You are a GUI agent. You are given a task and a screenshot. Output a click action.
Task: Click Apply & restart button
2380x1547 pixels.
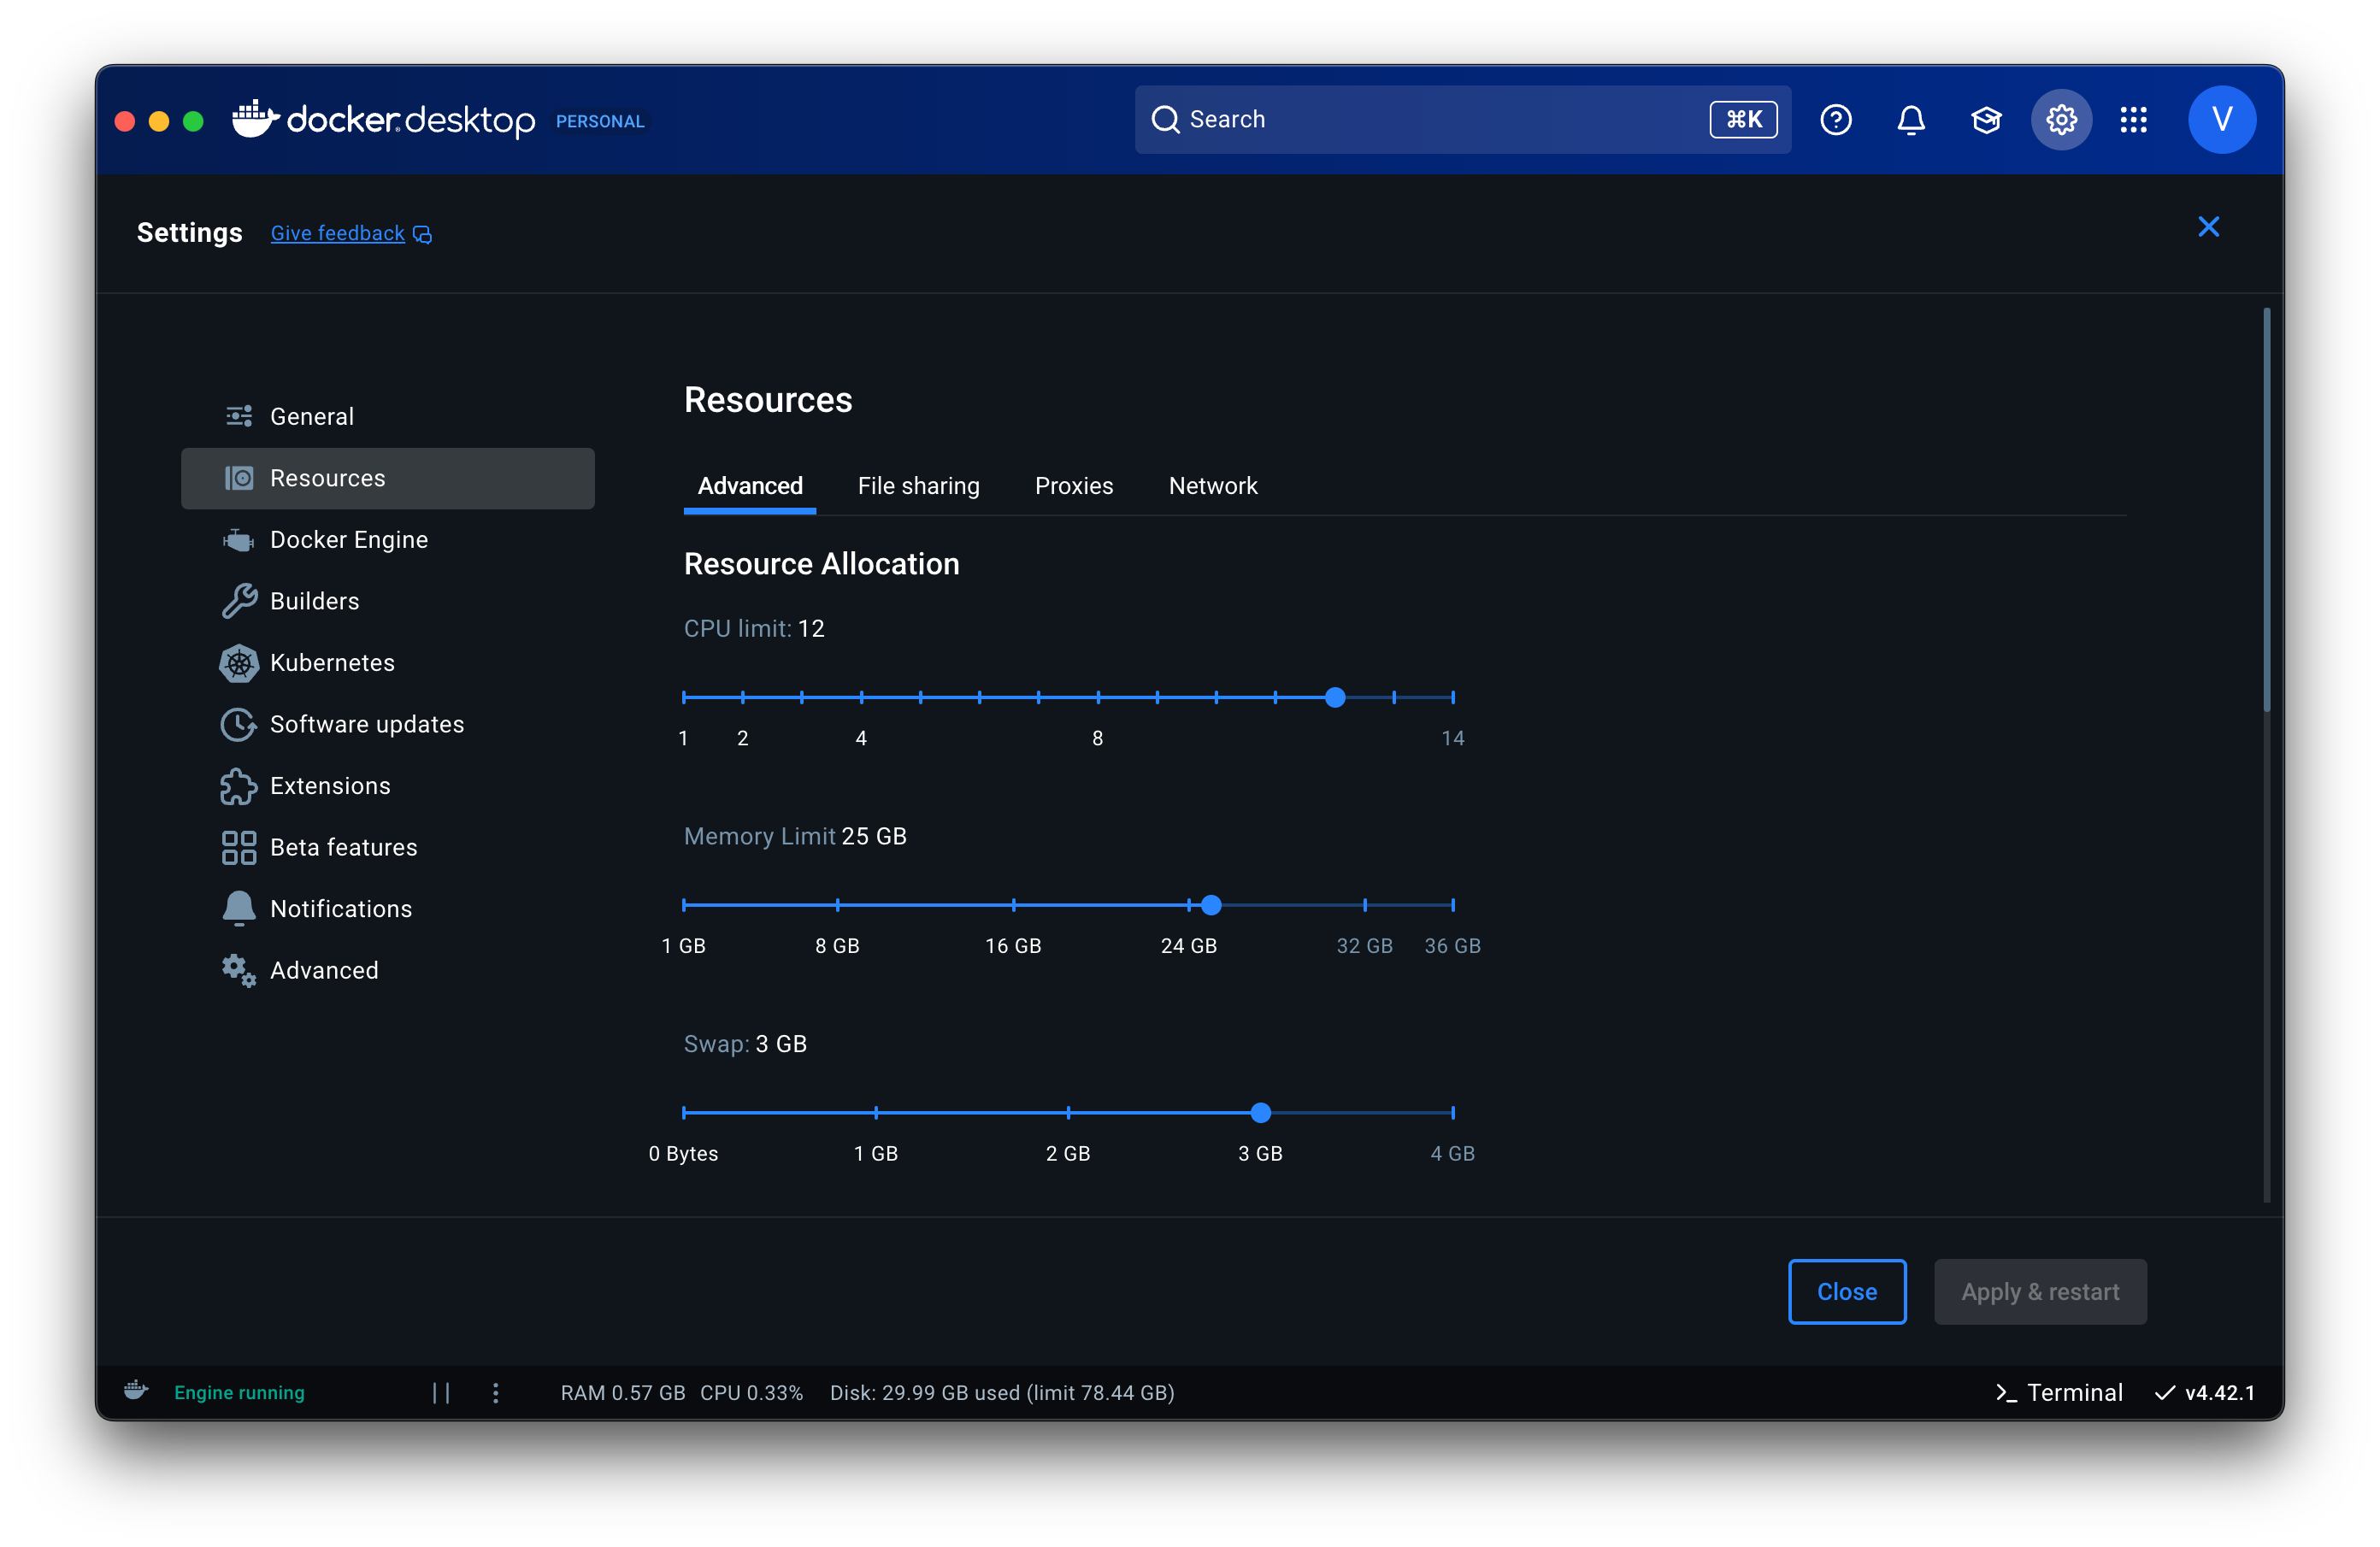[x=2040, y=1291]
